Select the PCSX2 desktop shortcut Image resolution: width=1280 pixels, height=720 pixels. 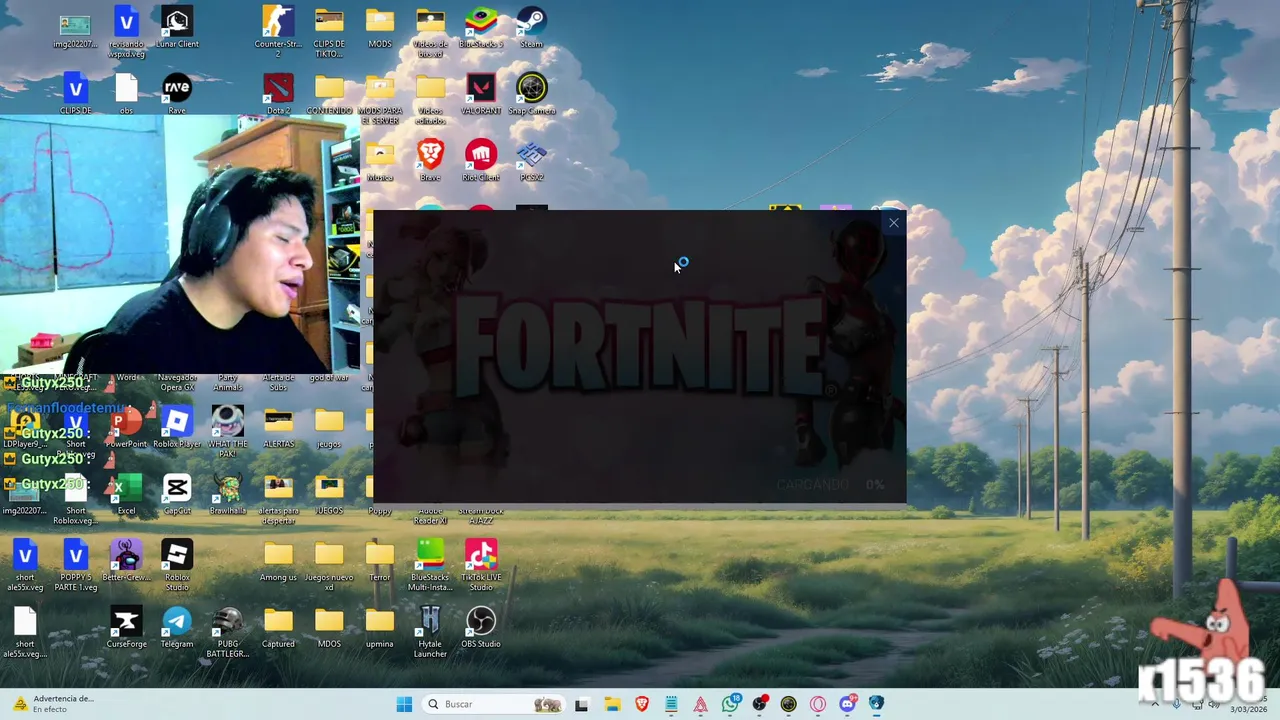click(532, 161)
